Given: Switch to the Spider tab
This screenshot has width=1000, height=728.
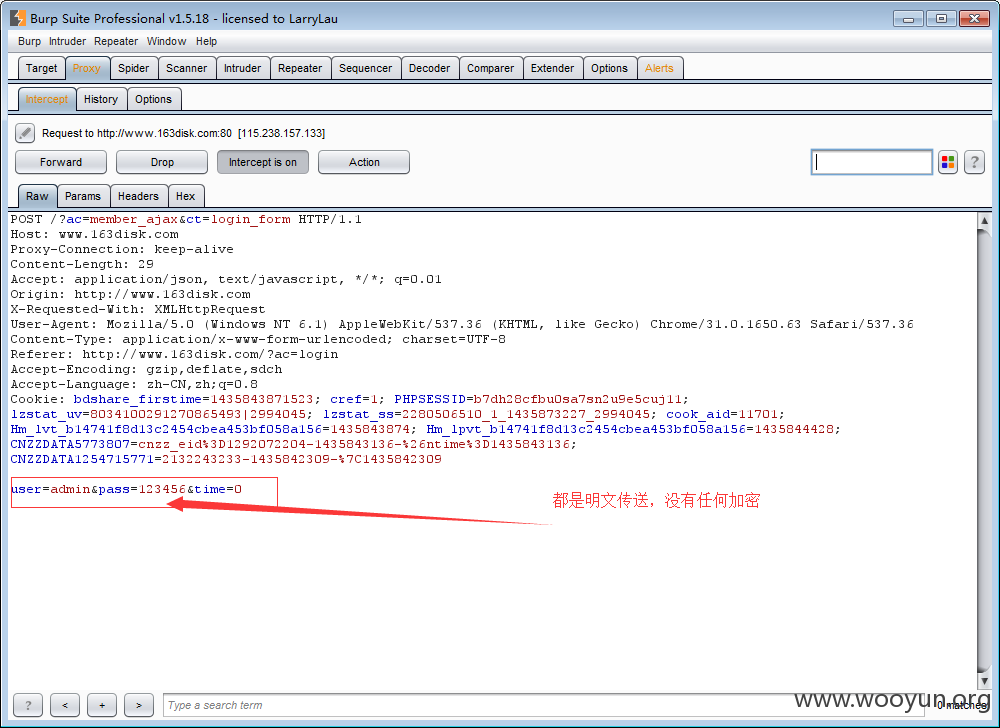Looking at the screenshot, I should (x=133, y=68).
